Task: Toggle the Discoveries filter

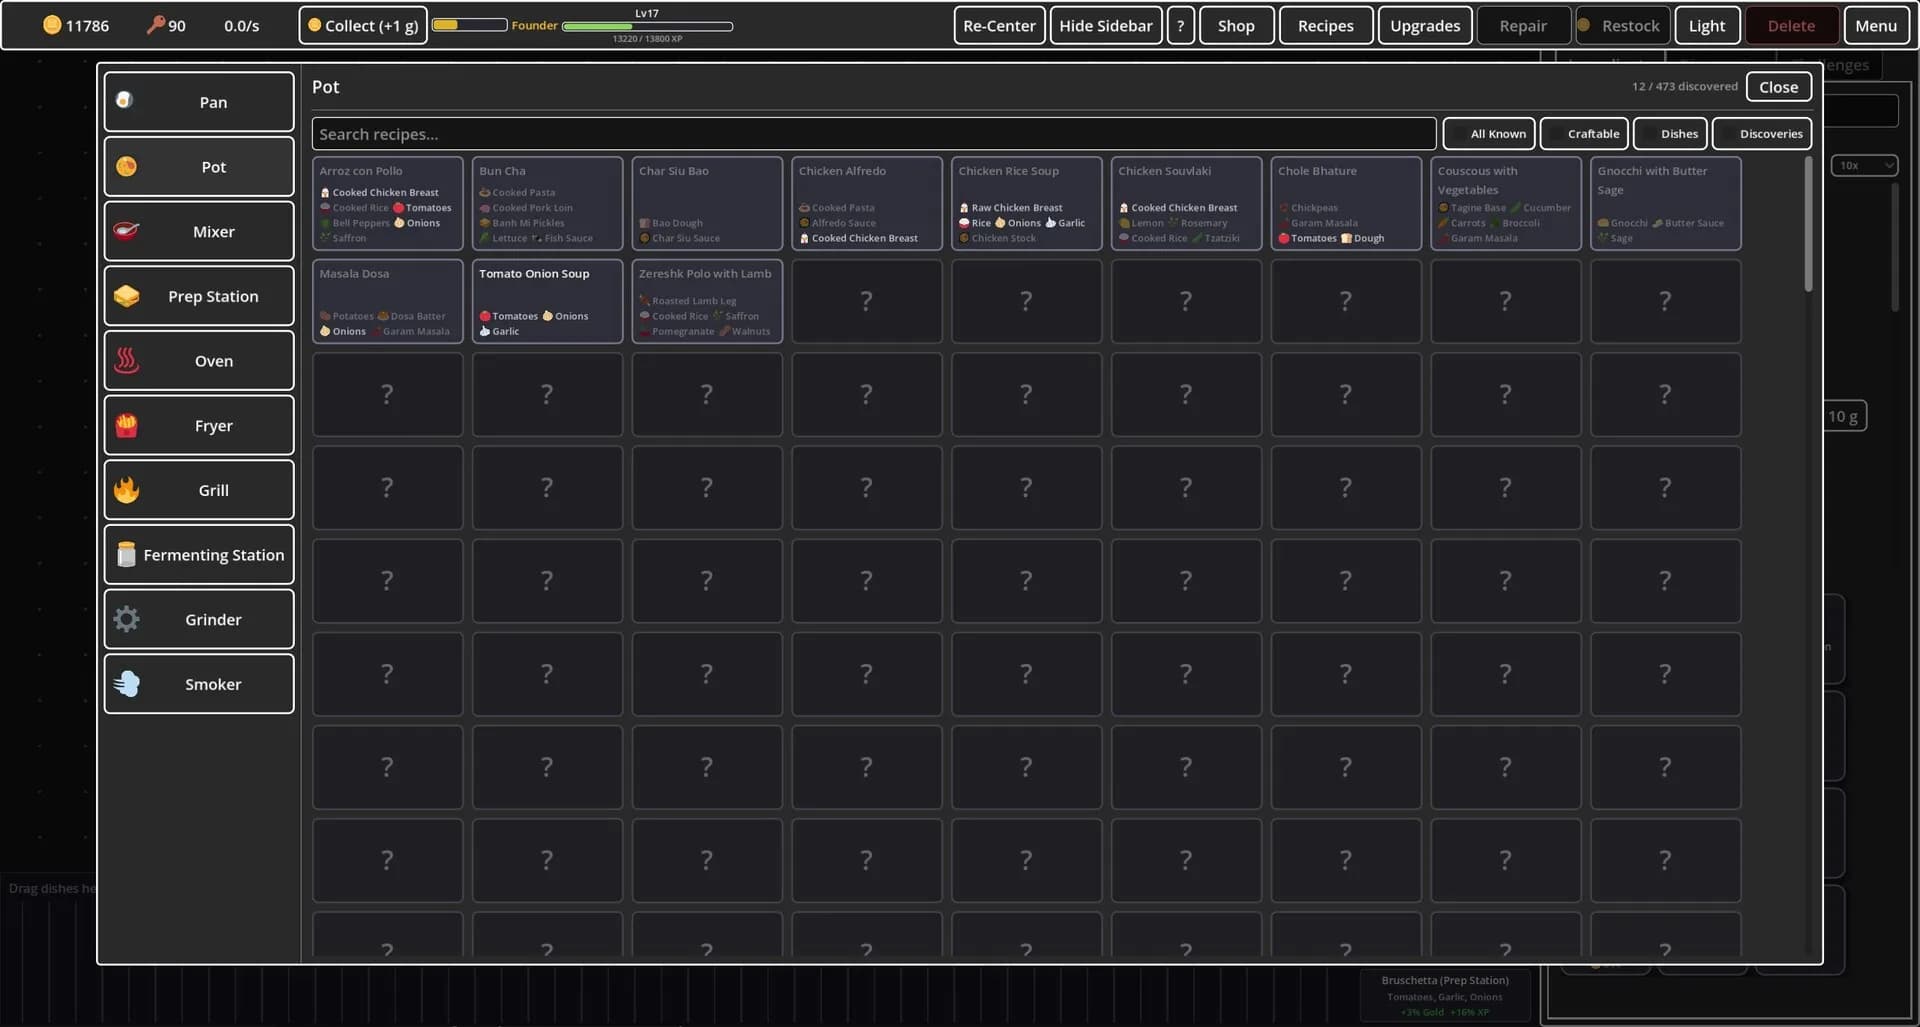Action: (x=1762, y=133)
